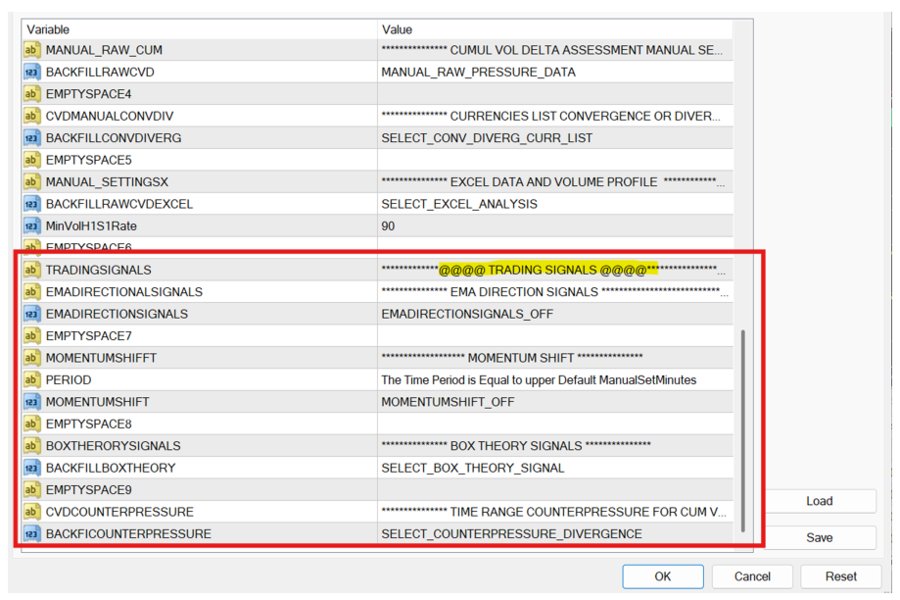
Task: Click the numeric icon beside BACKFILLRAWCVD
Action: coord(31,72)
